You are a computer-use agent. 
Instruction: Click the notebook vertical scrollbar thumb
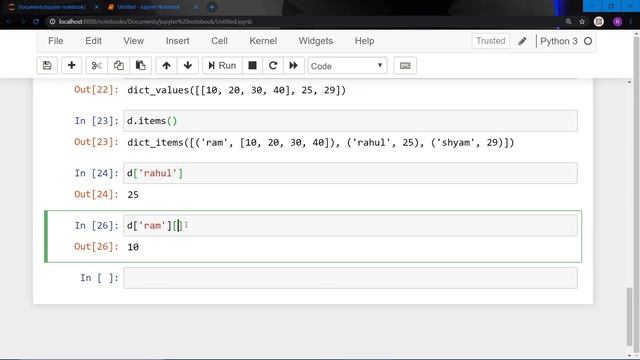pos(629,316)
